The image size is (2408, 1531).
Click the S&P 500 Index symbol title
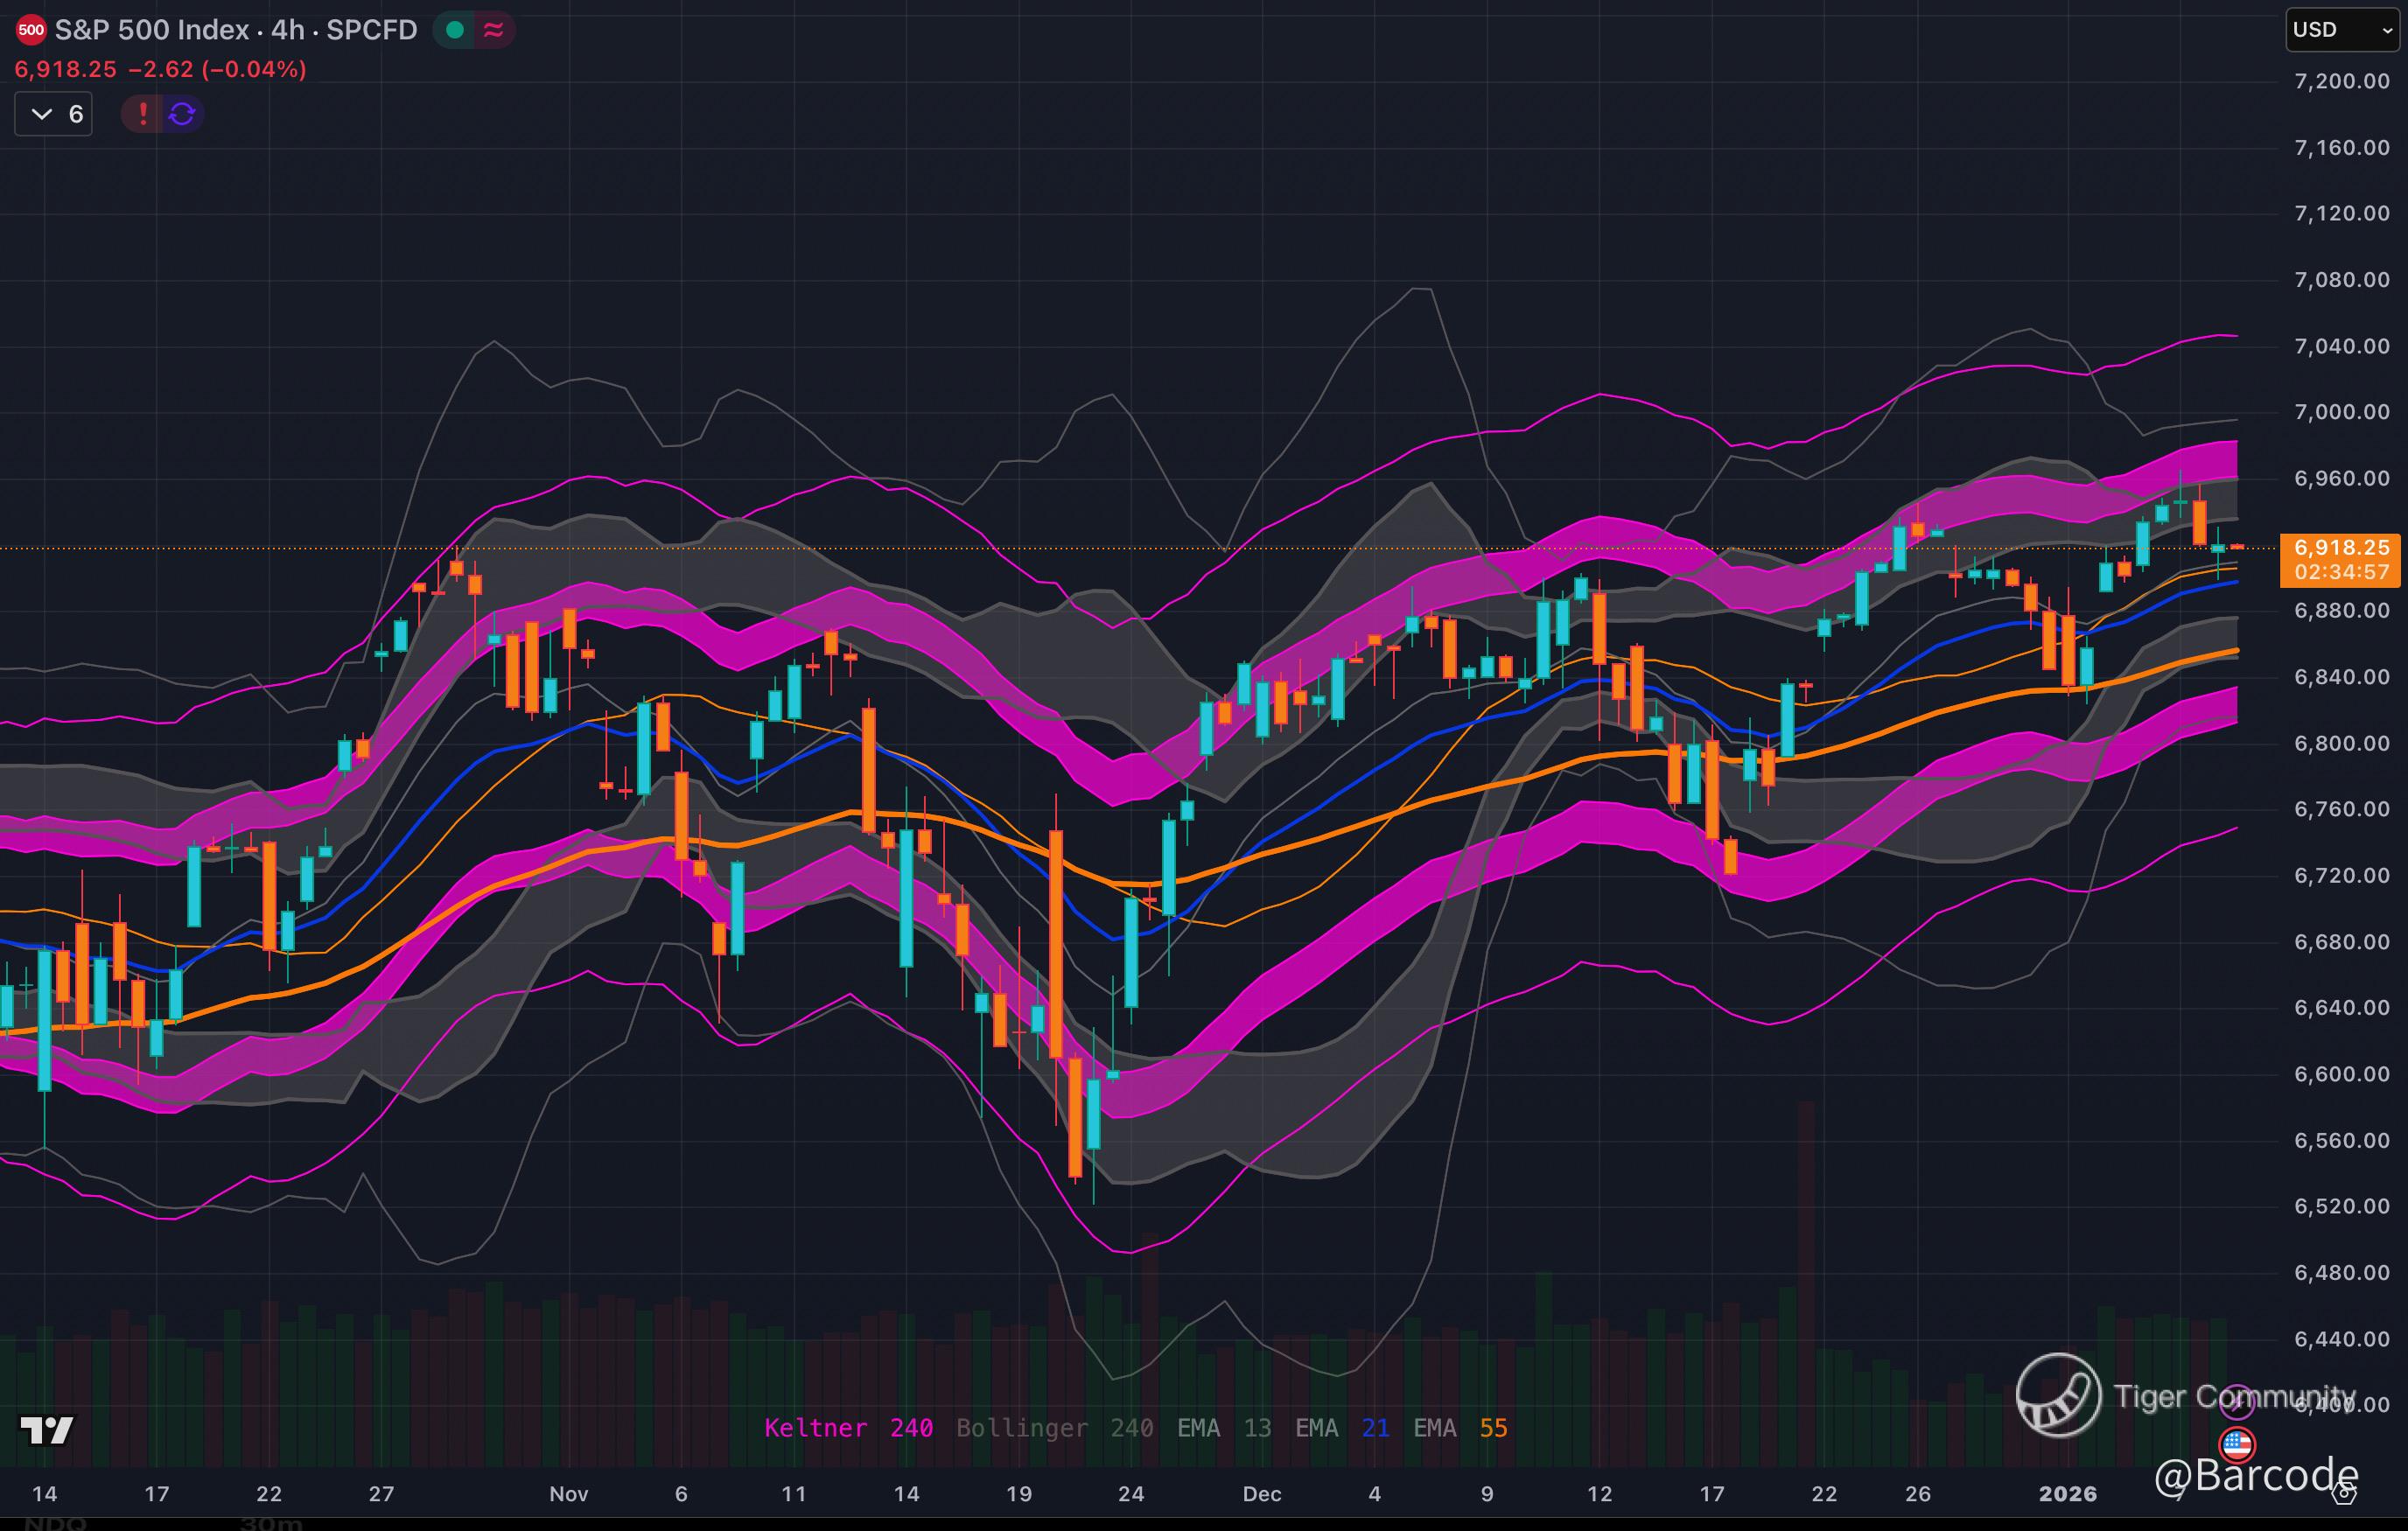[x=151, y=30]
